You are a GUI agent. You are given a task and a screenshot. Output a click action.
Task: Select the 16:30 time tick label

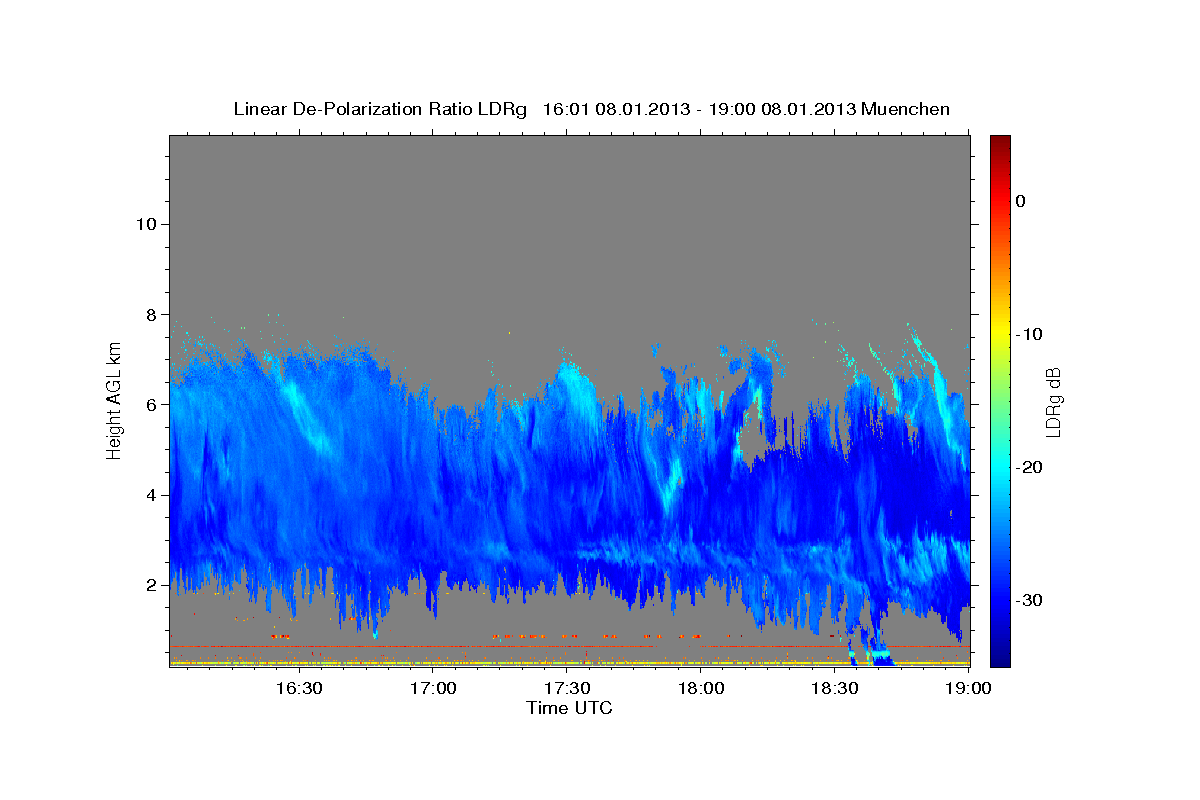pos(298,688)
